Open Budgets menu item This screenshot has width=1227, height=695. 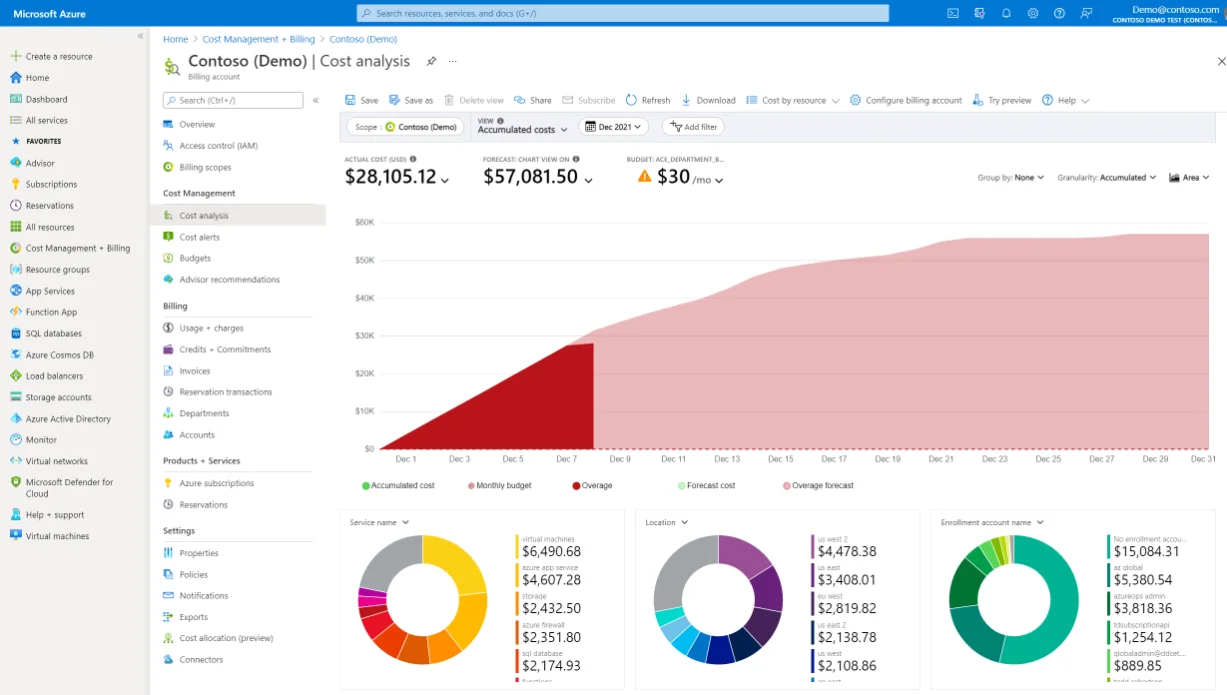pyautogui.click(x=195, y=258)
